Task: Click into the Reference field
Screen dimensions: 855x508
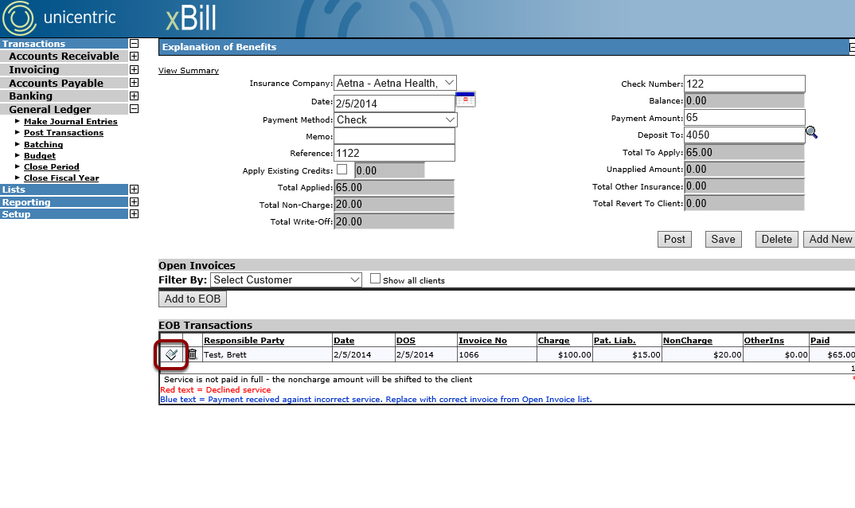Action: click(x=394, y=153)
